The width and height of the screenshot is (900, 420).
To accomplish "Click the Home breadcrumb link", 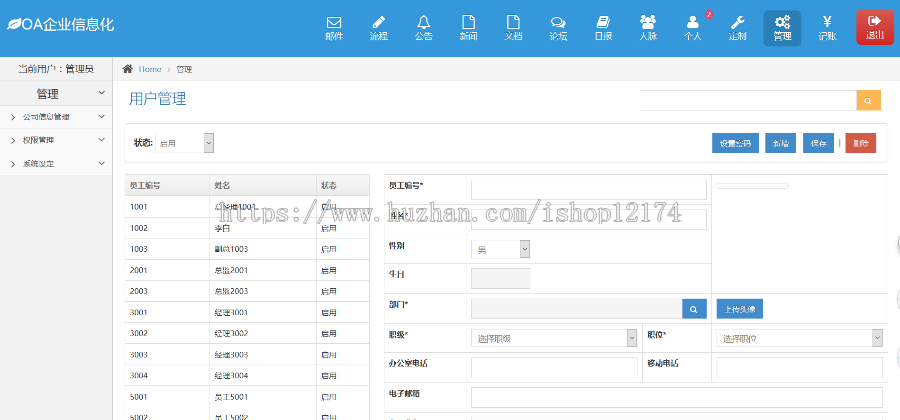I will click(x=150, y=69).
